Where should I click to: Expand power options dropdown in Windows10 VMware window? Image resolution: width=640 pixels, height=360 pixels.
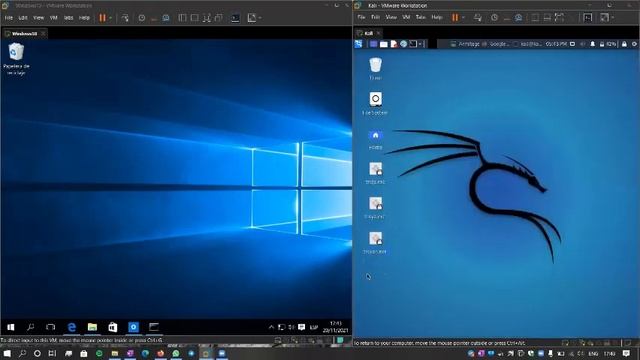click(x=110, y=18)
